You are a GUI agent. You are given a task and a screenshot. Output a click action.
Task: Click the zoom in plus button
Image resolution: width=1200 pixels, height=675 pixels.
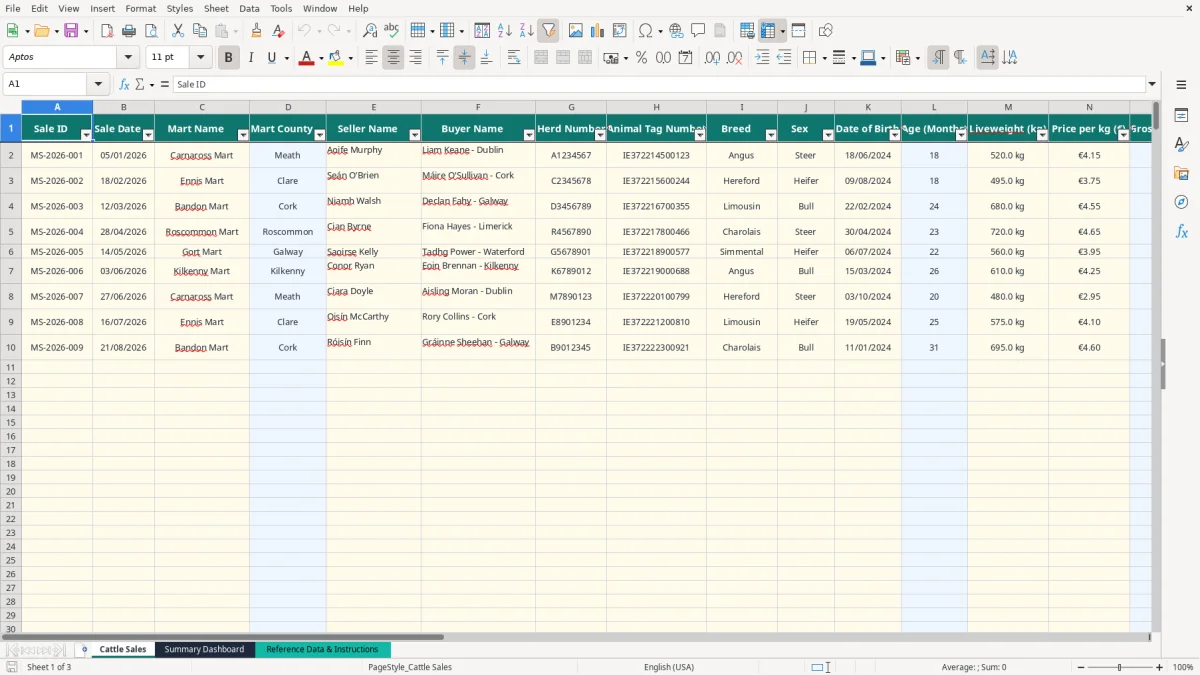pyautogui.click(x=1160, y=667)
